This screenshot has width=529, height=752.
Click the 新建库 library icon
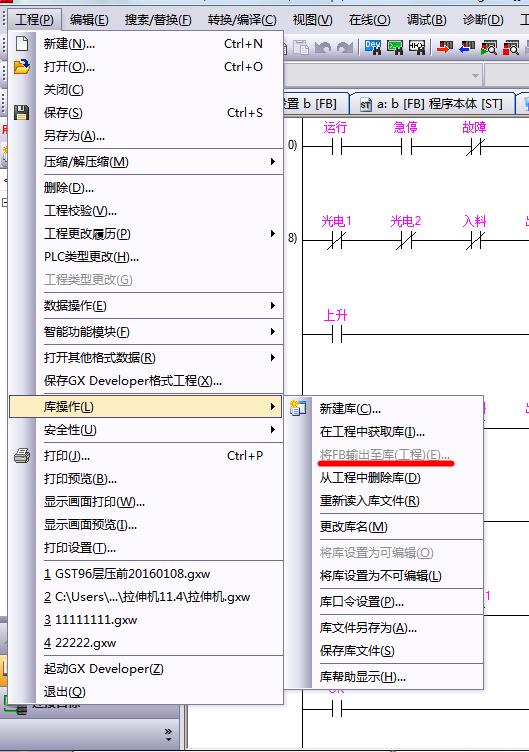298,408
